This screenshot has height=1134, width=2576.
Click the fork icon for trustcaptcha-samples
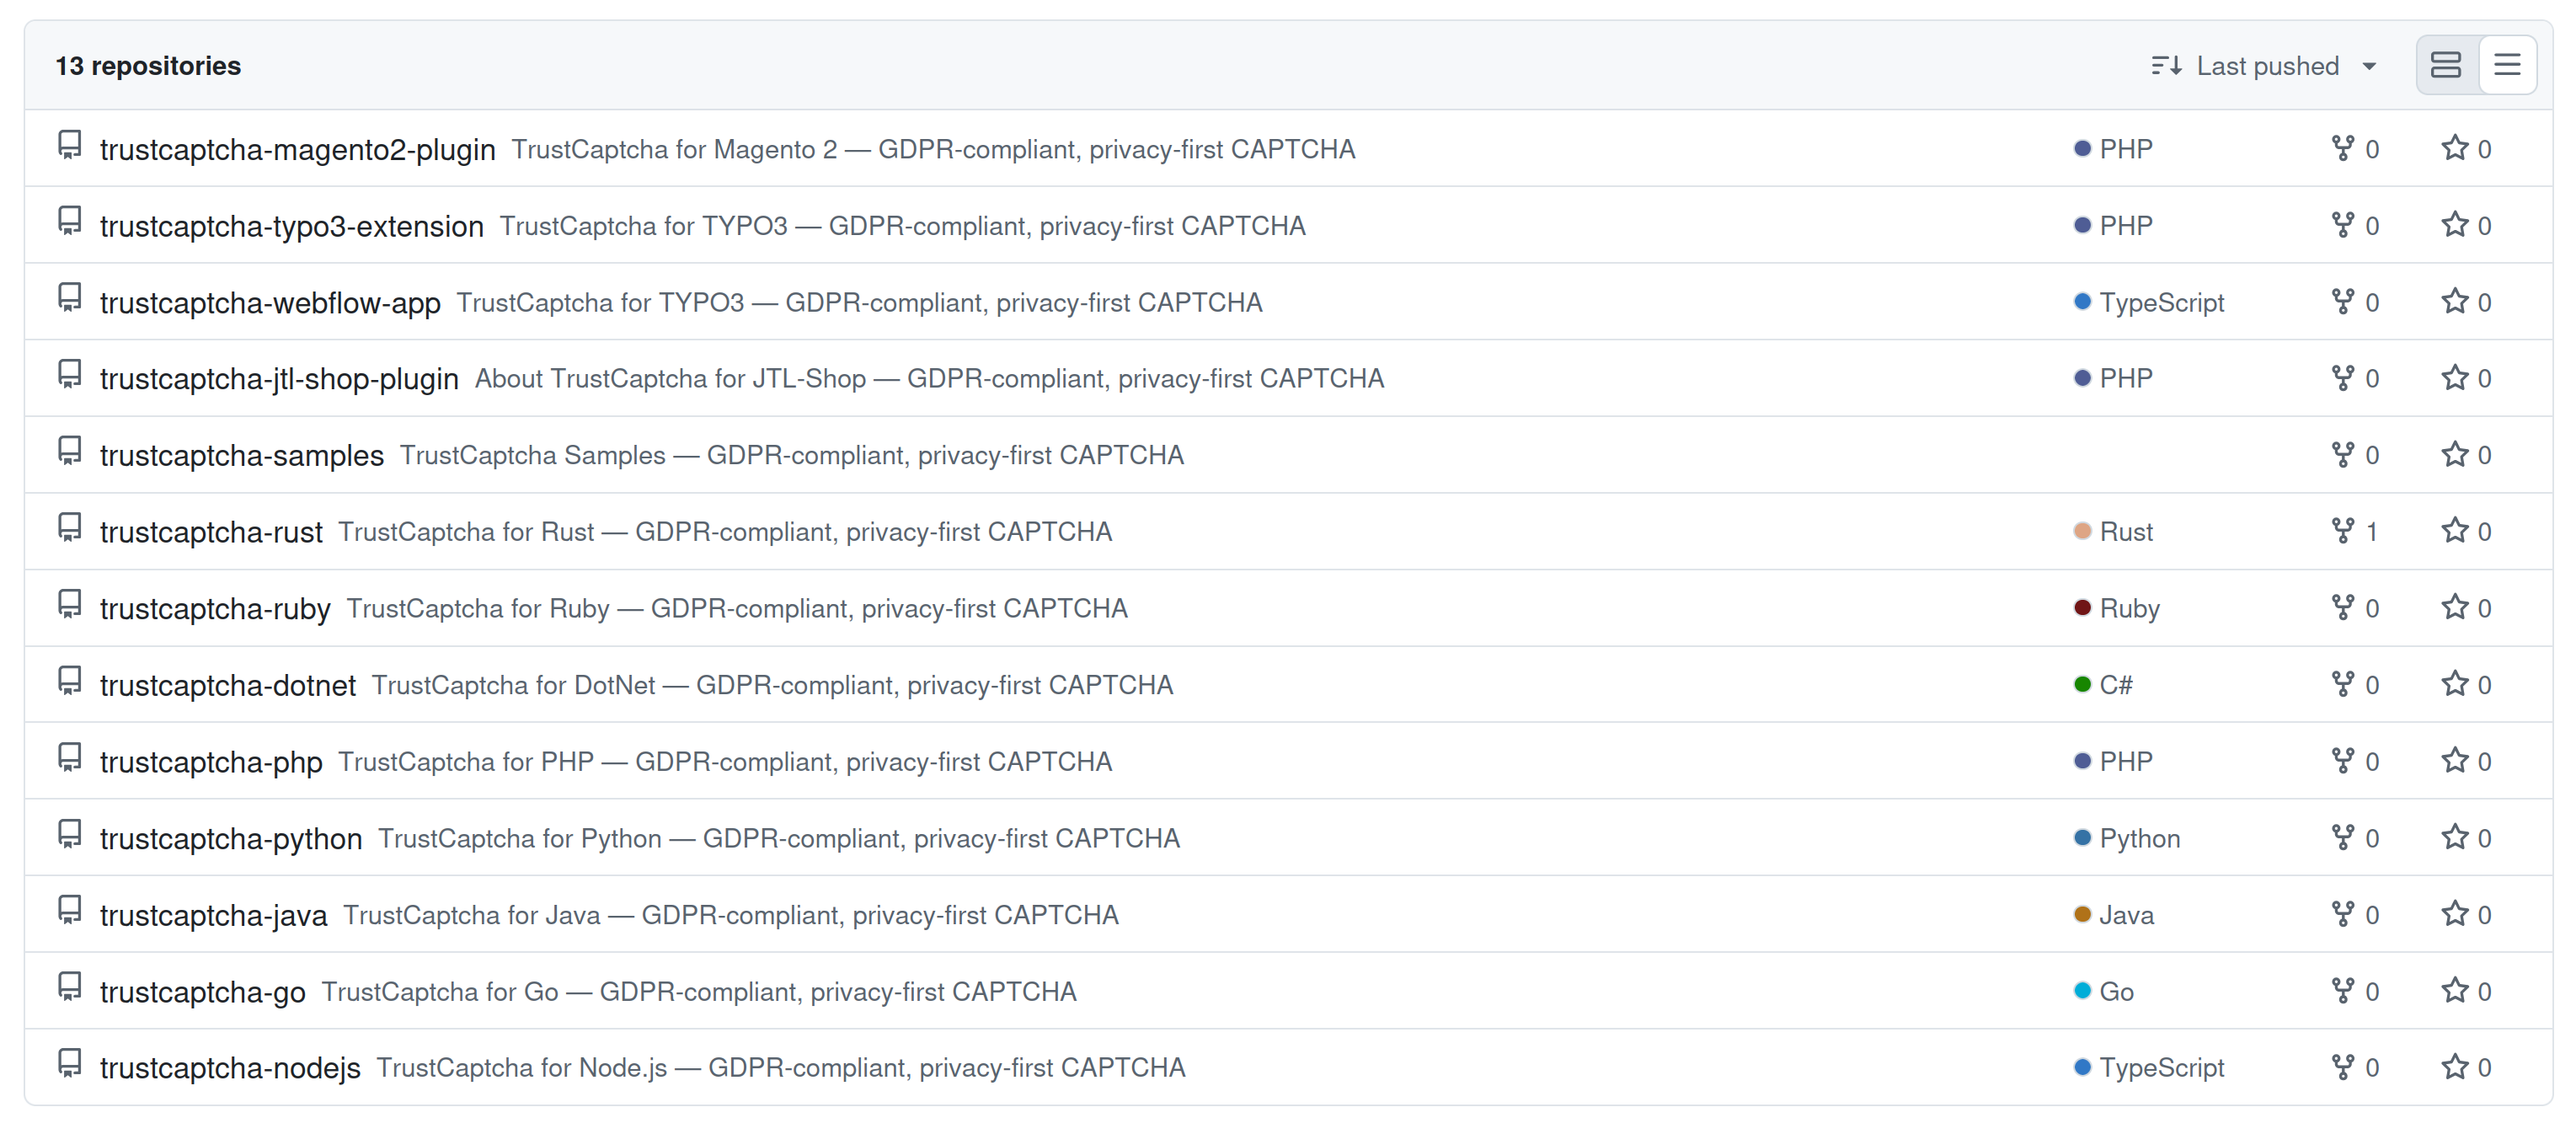(x=2342, y=454)
